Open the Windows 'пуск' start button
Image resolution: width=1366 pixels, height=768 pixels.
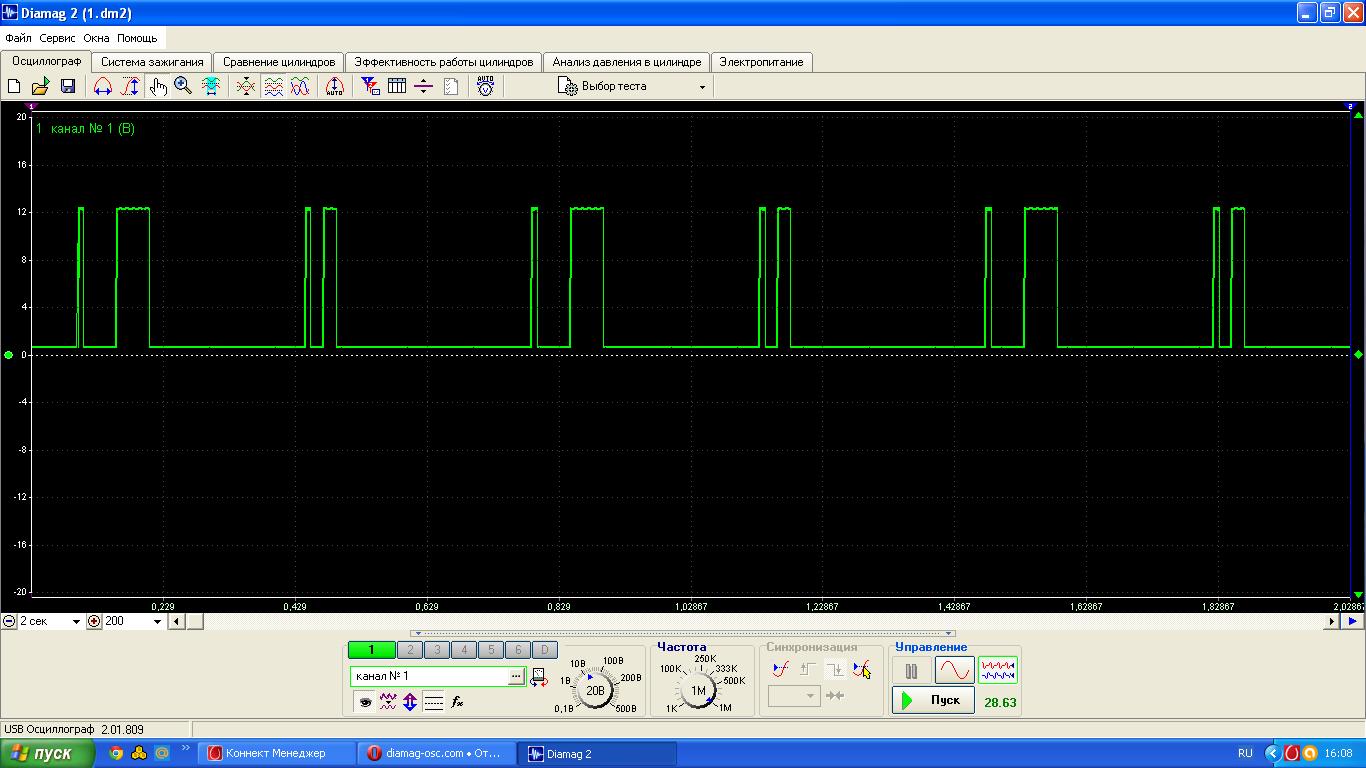(47, 753)
